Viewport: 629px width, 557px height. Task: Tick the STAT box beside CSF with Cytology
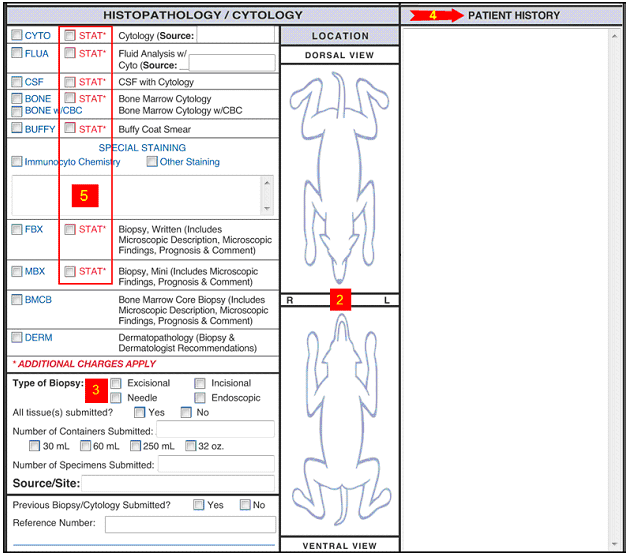click(70, 82)
